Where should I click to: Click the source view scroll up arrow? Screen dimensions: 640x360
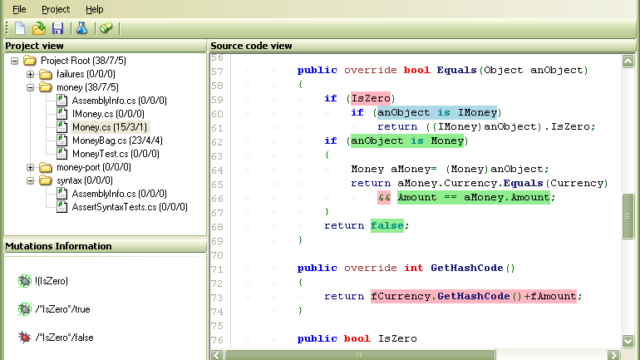628,61
